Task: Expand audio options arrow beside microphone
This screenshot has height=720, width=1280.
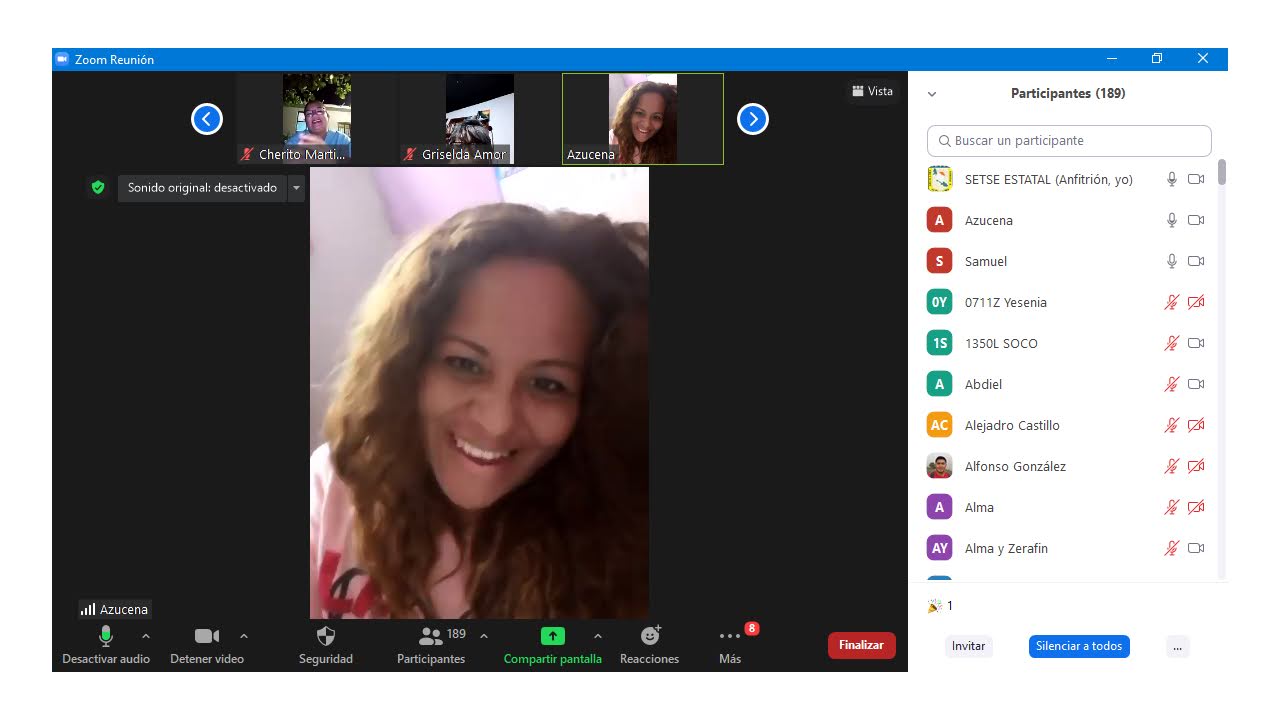Action: pyautogui.click(x=146, y=636)
